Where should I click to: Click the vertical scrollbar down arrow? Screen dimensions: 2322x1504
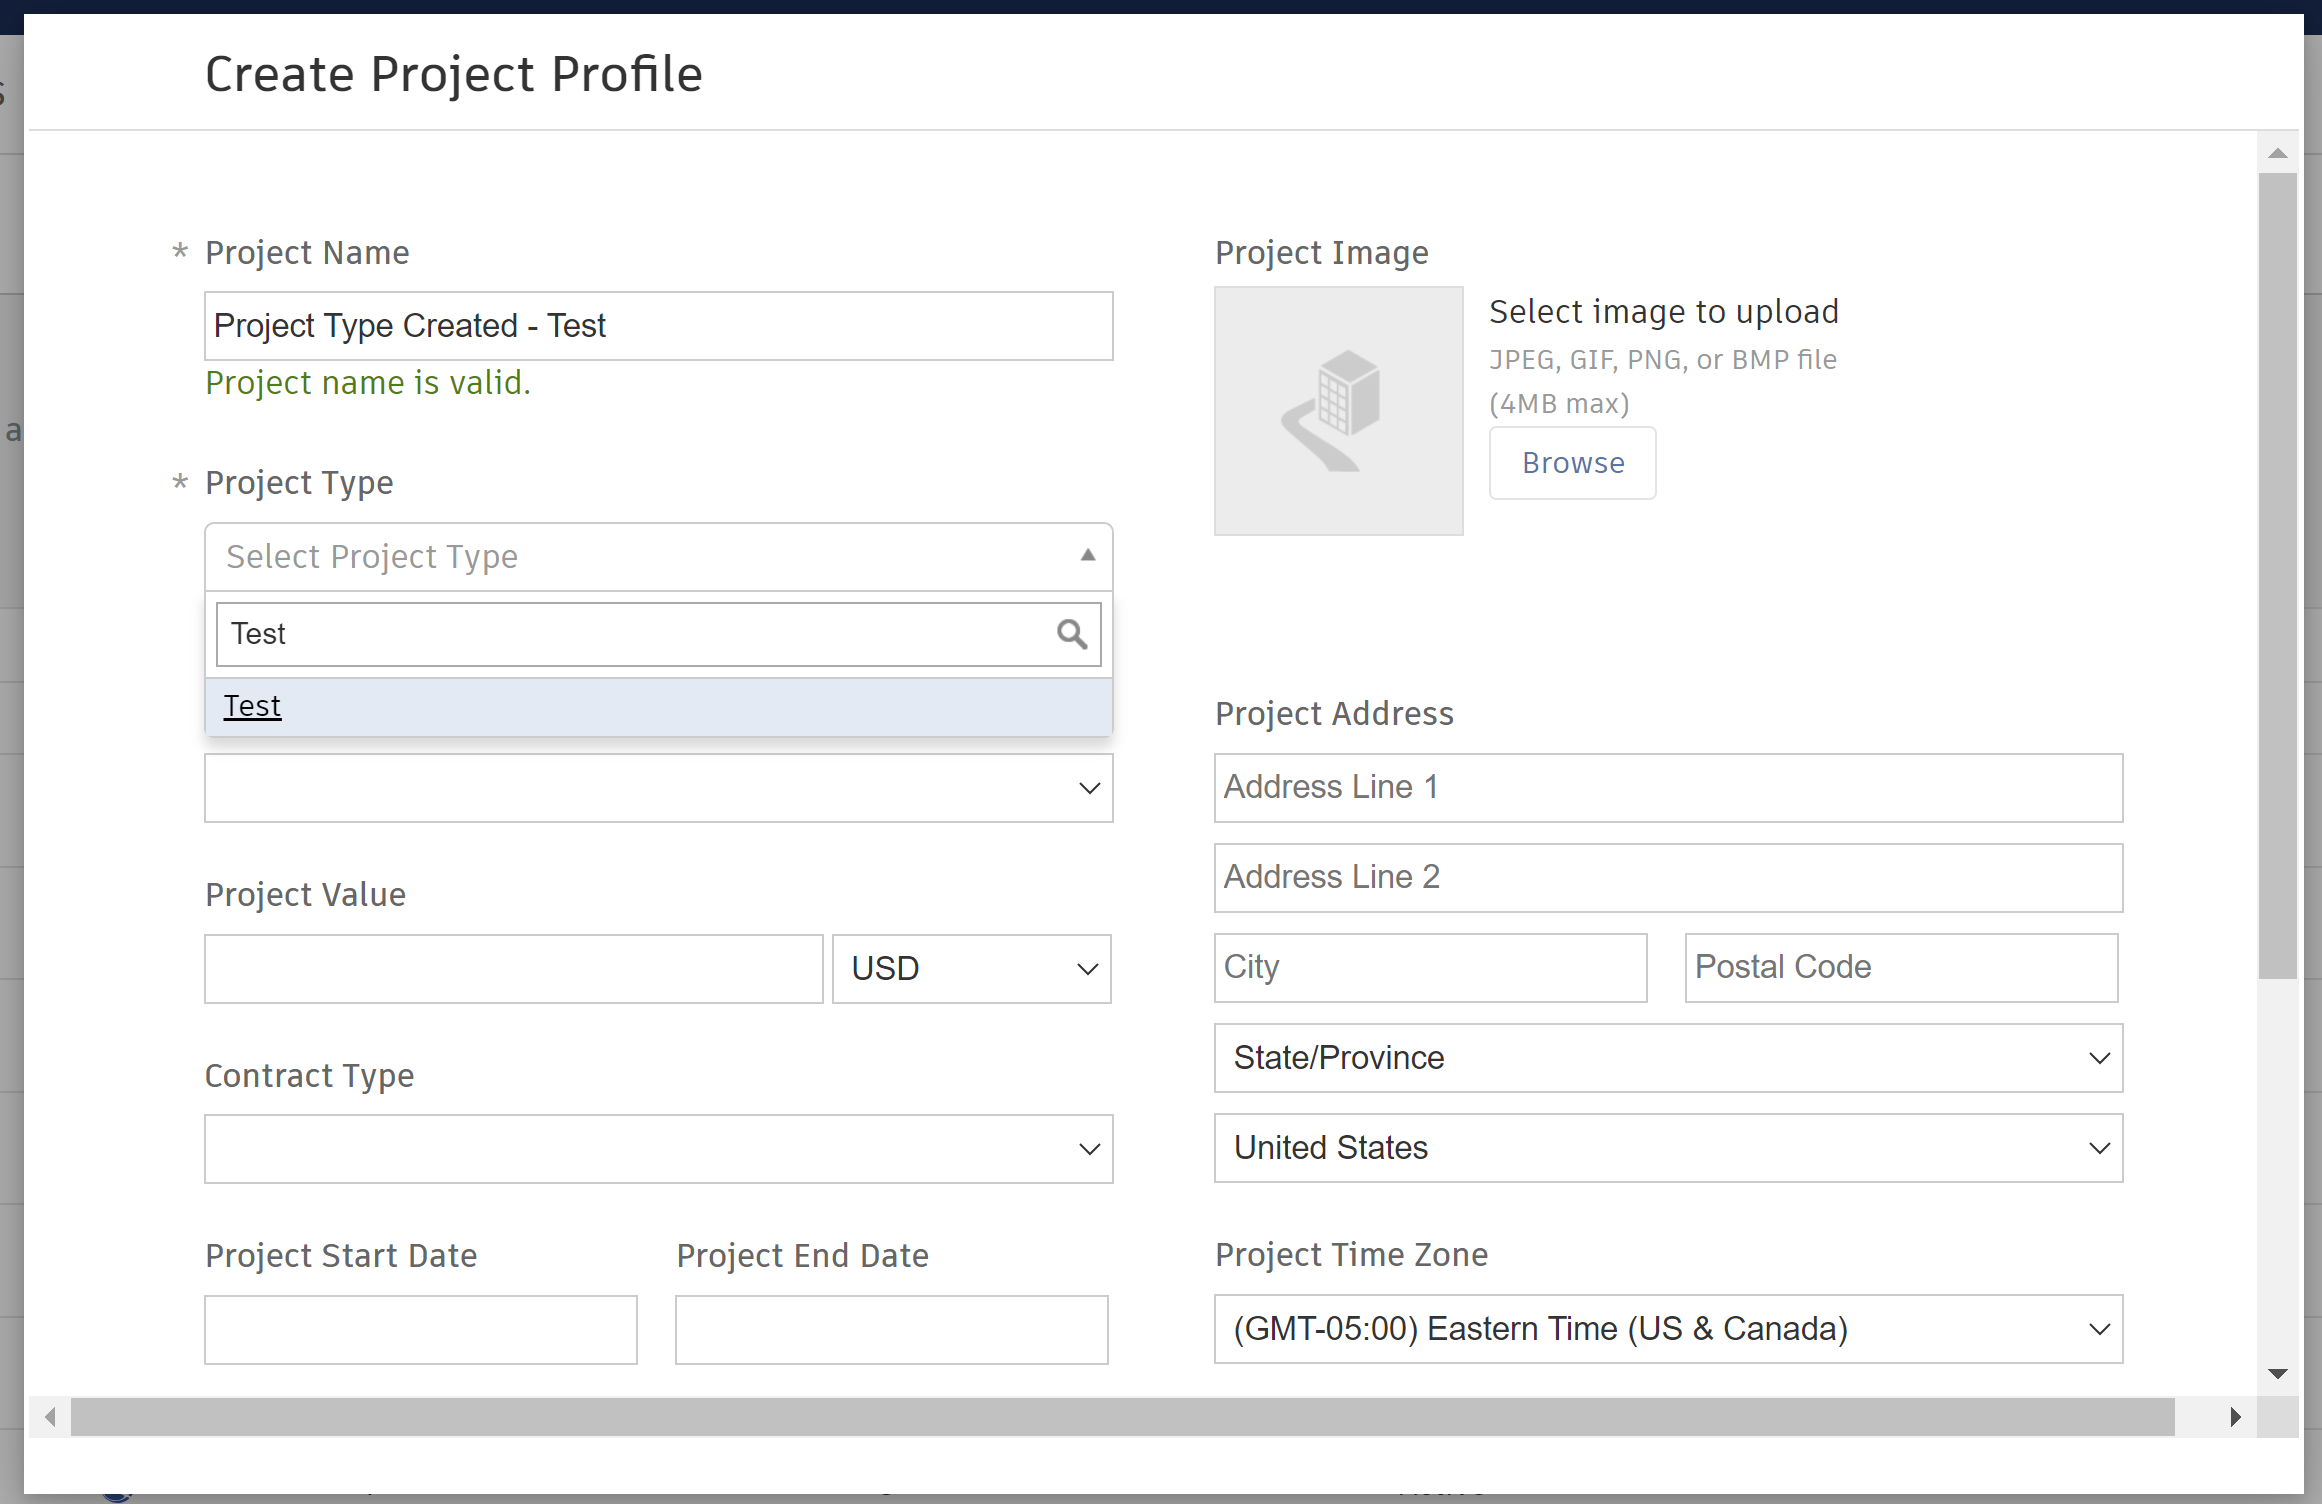[x=2277, y=1374]
